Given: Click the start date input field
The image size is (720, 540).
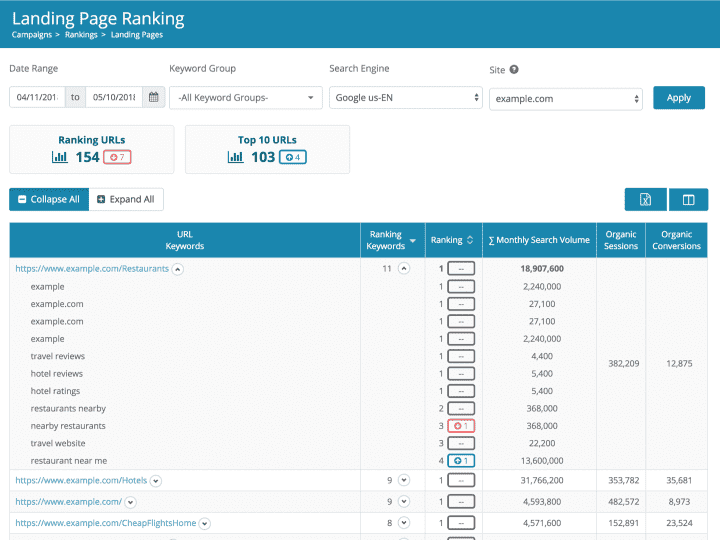Looking at the screenshot, I should [x=37, y=98].
